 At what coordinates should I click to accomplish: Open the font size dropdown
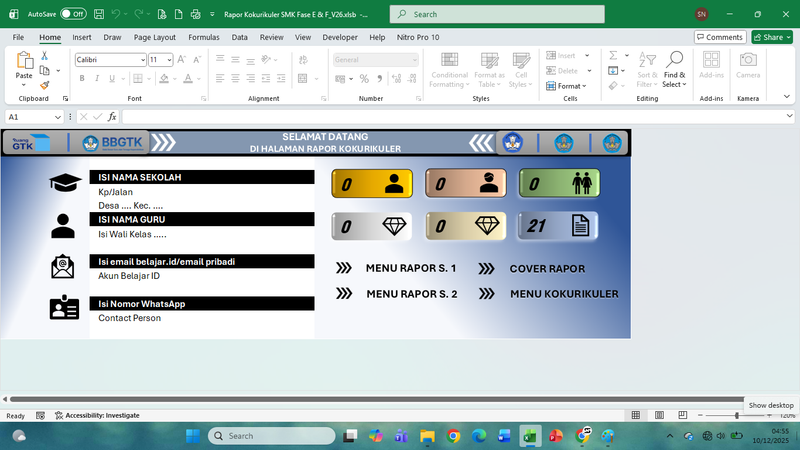pyautogui.click(x=169, y=60)
